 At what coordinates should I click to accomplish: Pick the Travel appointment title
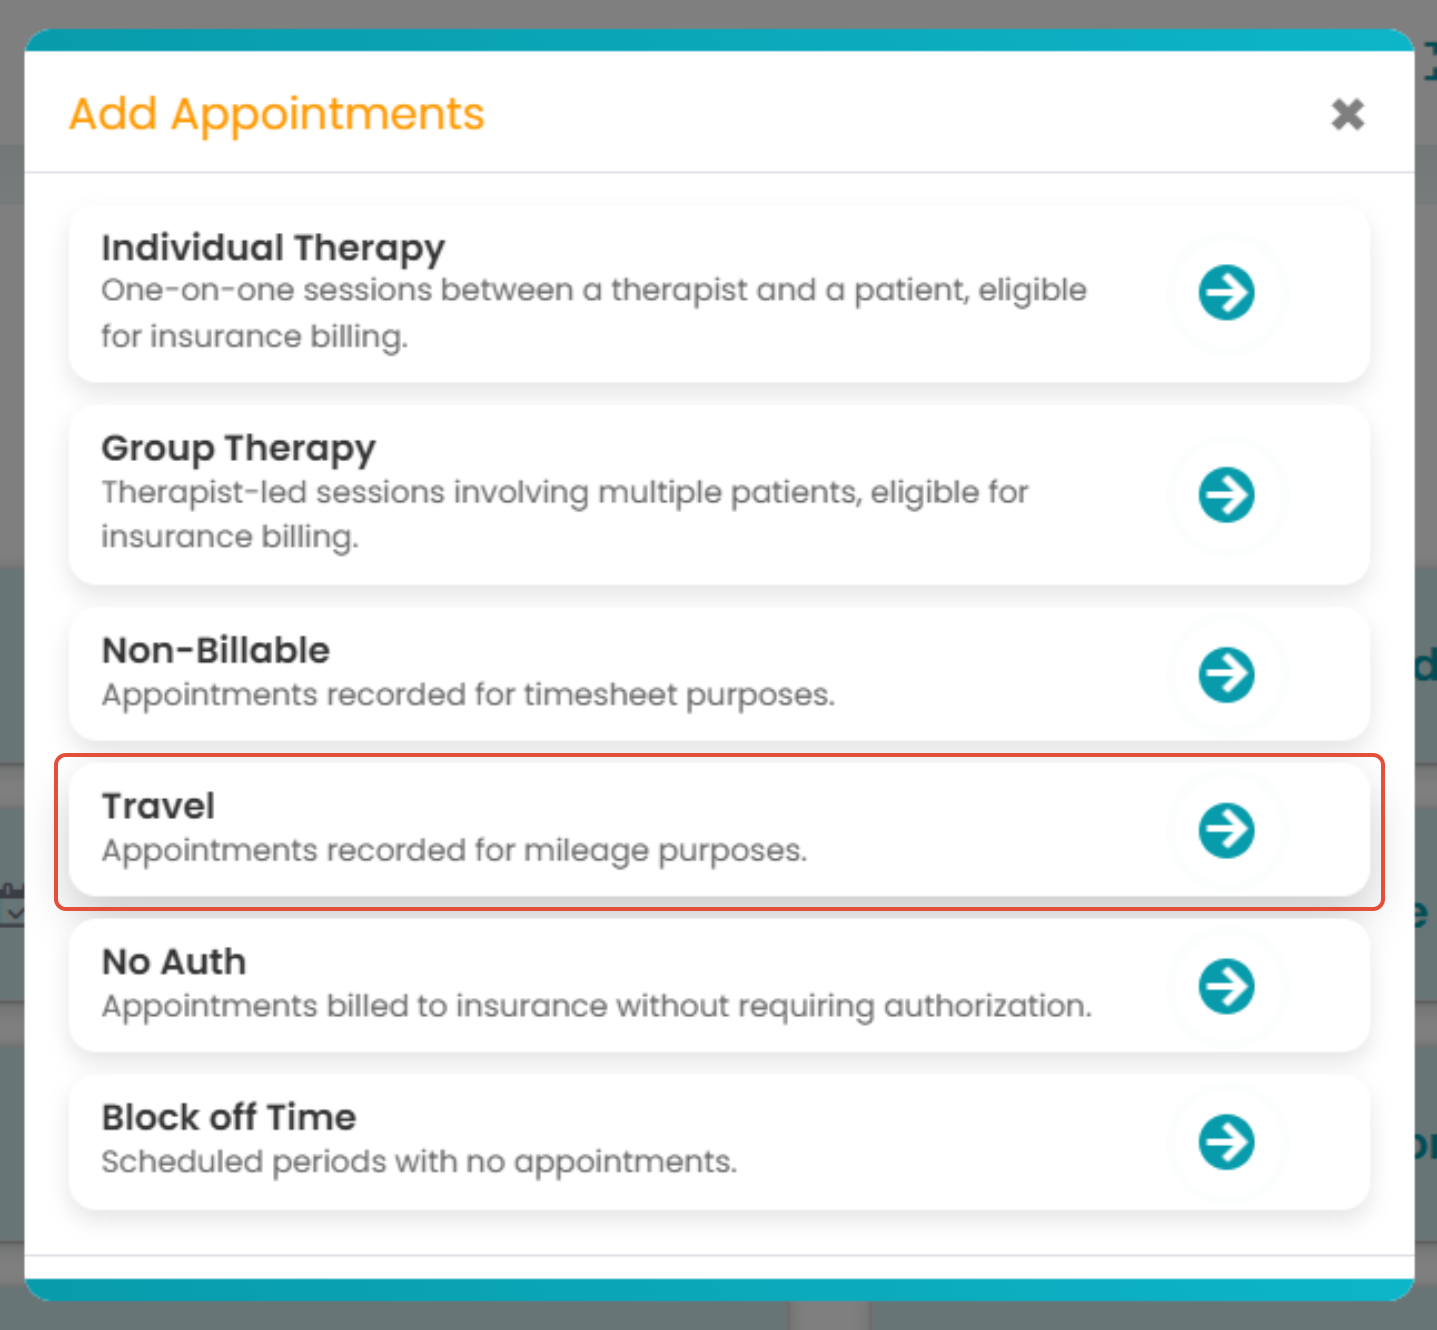pos(158,806)
